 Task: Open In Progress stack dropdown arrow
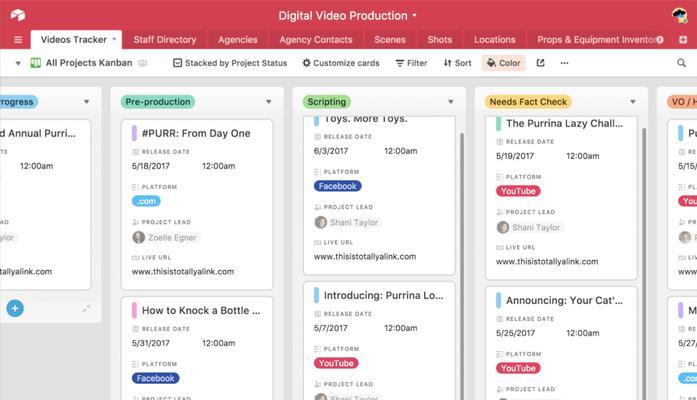tap(86, 102)
